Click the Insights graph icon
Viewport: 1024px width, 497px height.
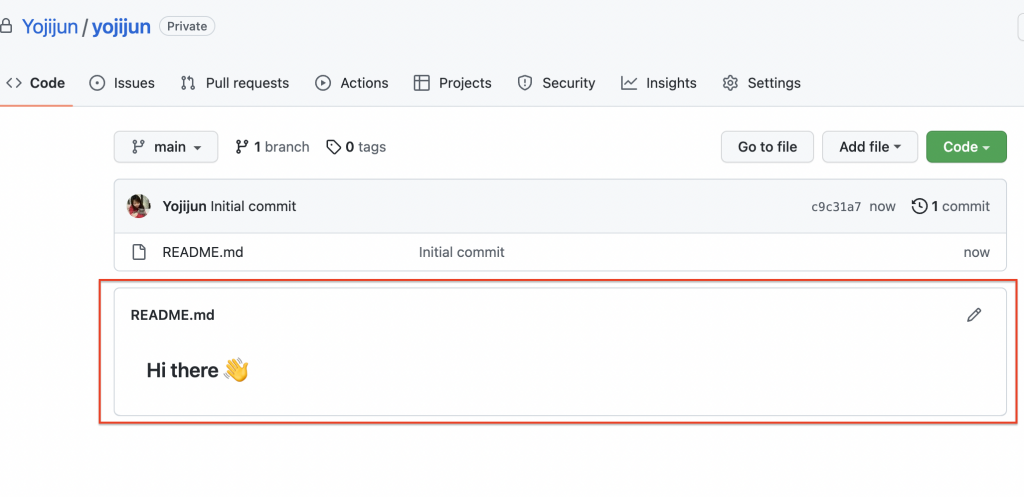tap(629, 83)
